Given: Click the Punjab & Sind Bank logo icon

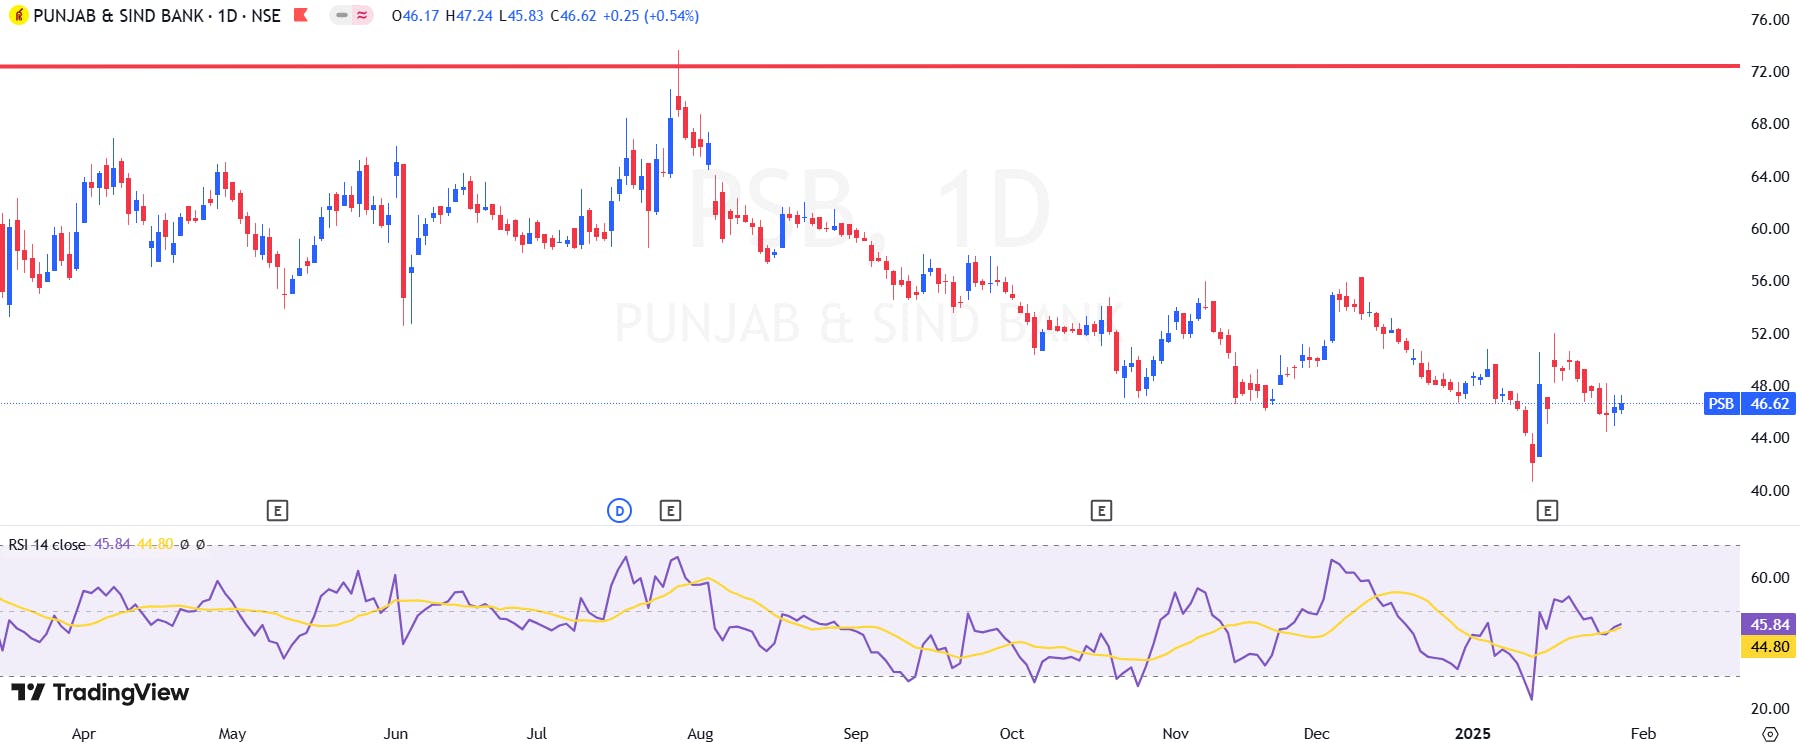Looking at the screenshot, I should point(18,16).
